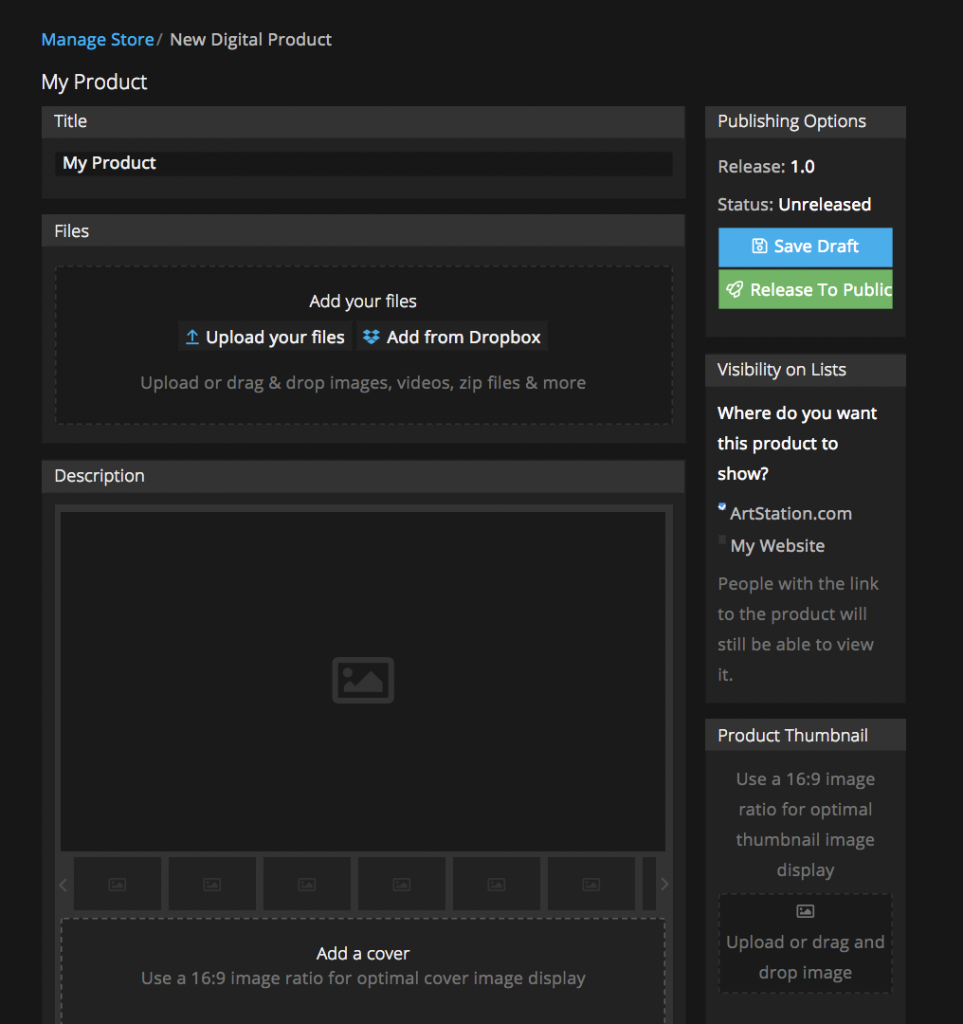
Task: Click the upload arrow icon beside Upload your files
Action: click(x=192, y=338)
